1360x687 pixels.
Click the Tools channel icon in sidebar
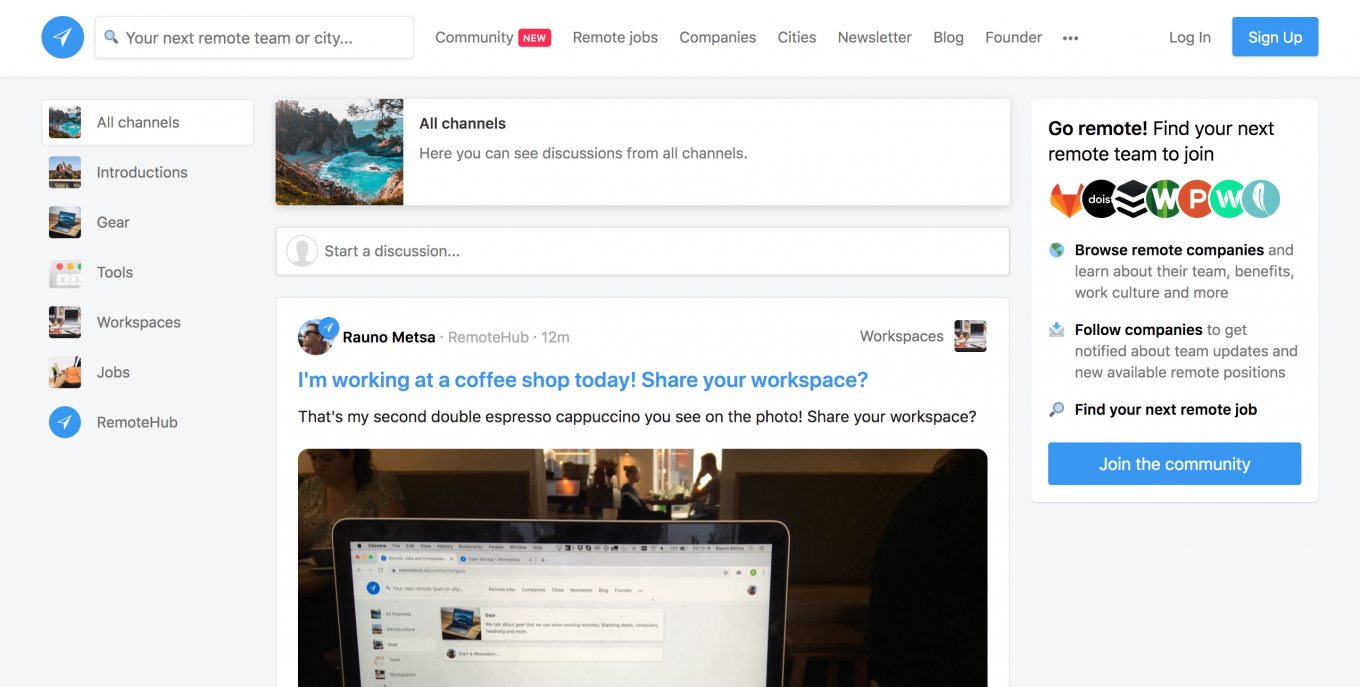[65, 272]
